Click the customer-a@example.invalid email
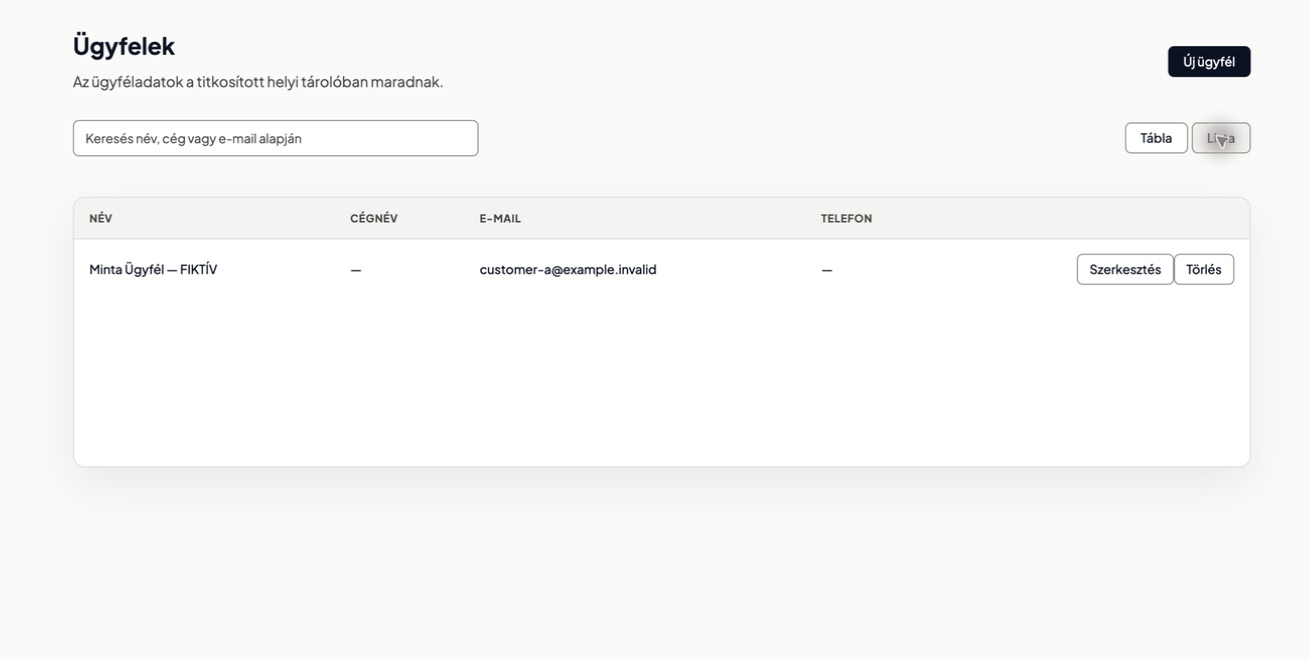The height and width of the screenshot is (660, 1310). 568,269
